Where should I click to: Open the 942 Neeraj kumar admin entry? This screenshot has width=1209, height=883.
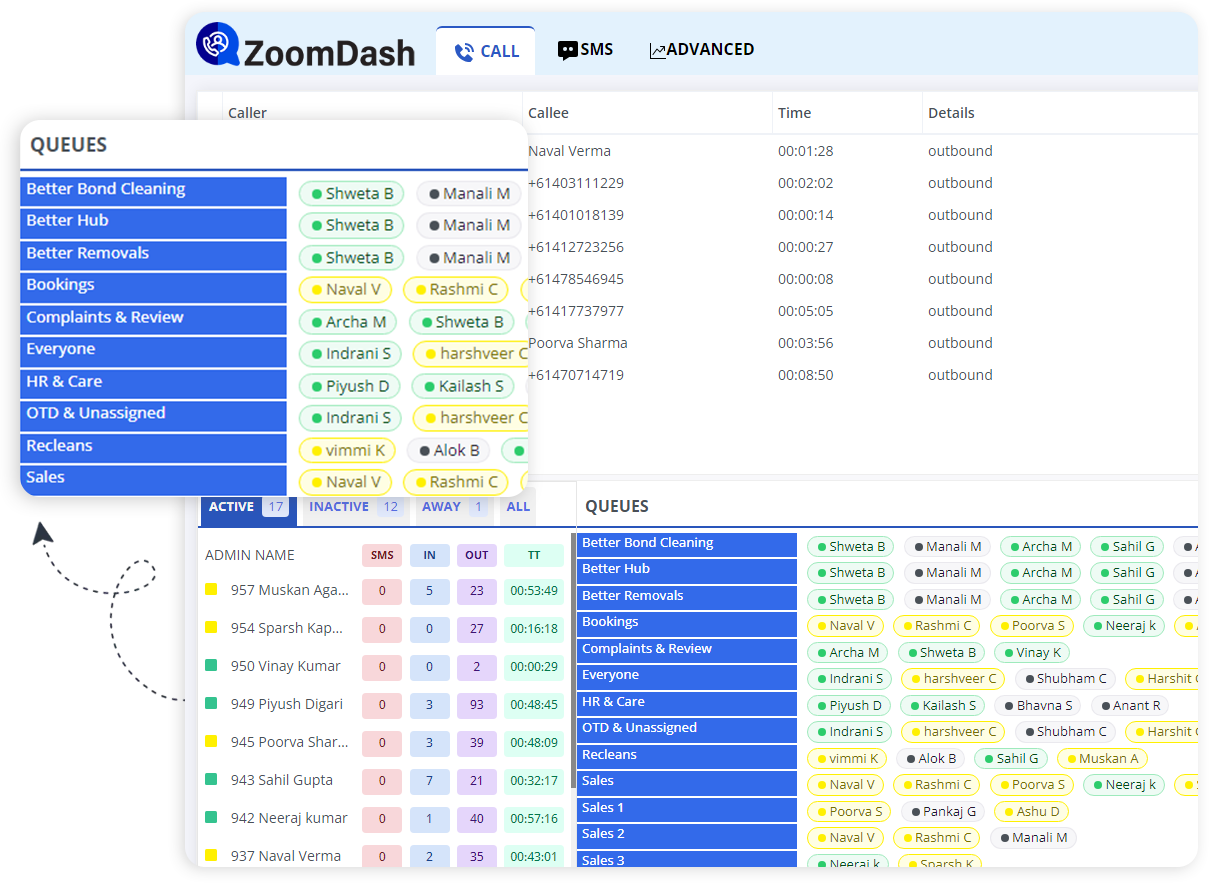[289, 818]
